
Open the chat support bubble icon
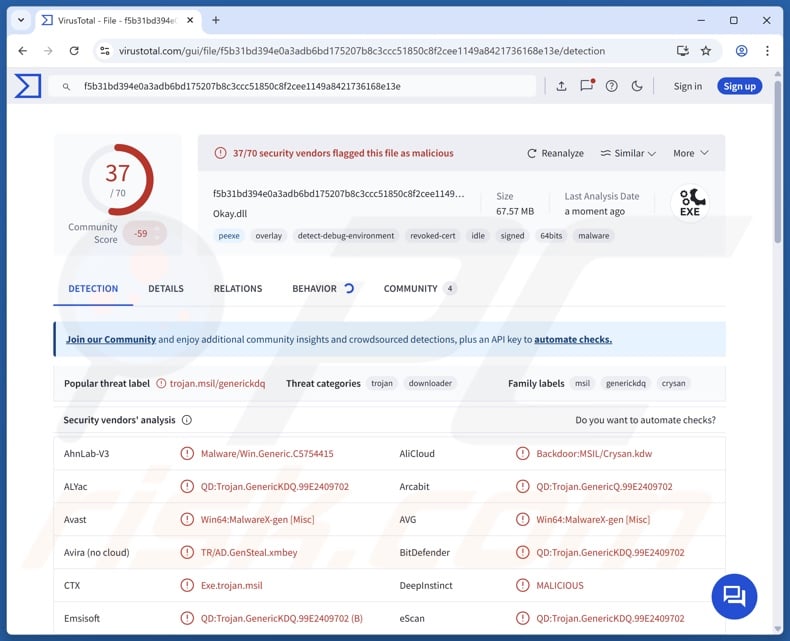click(734, 596)
